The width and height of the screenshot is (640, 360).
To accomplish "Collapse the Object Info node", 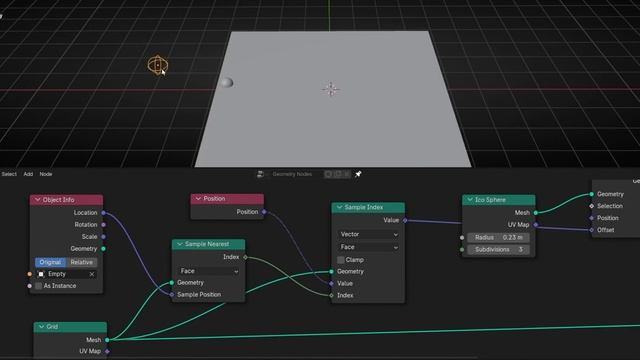I will pyautogui.click(x=38, y=200).
